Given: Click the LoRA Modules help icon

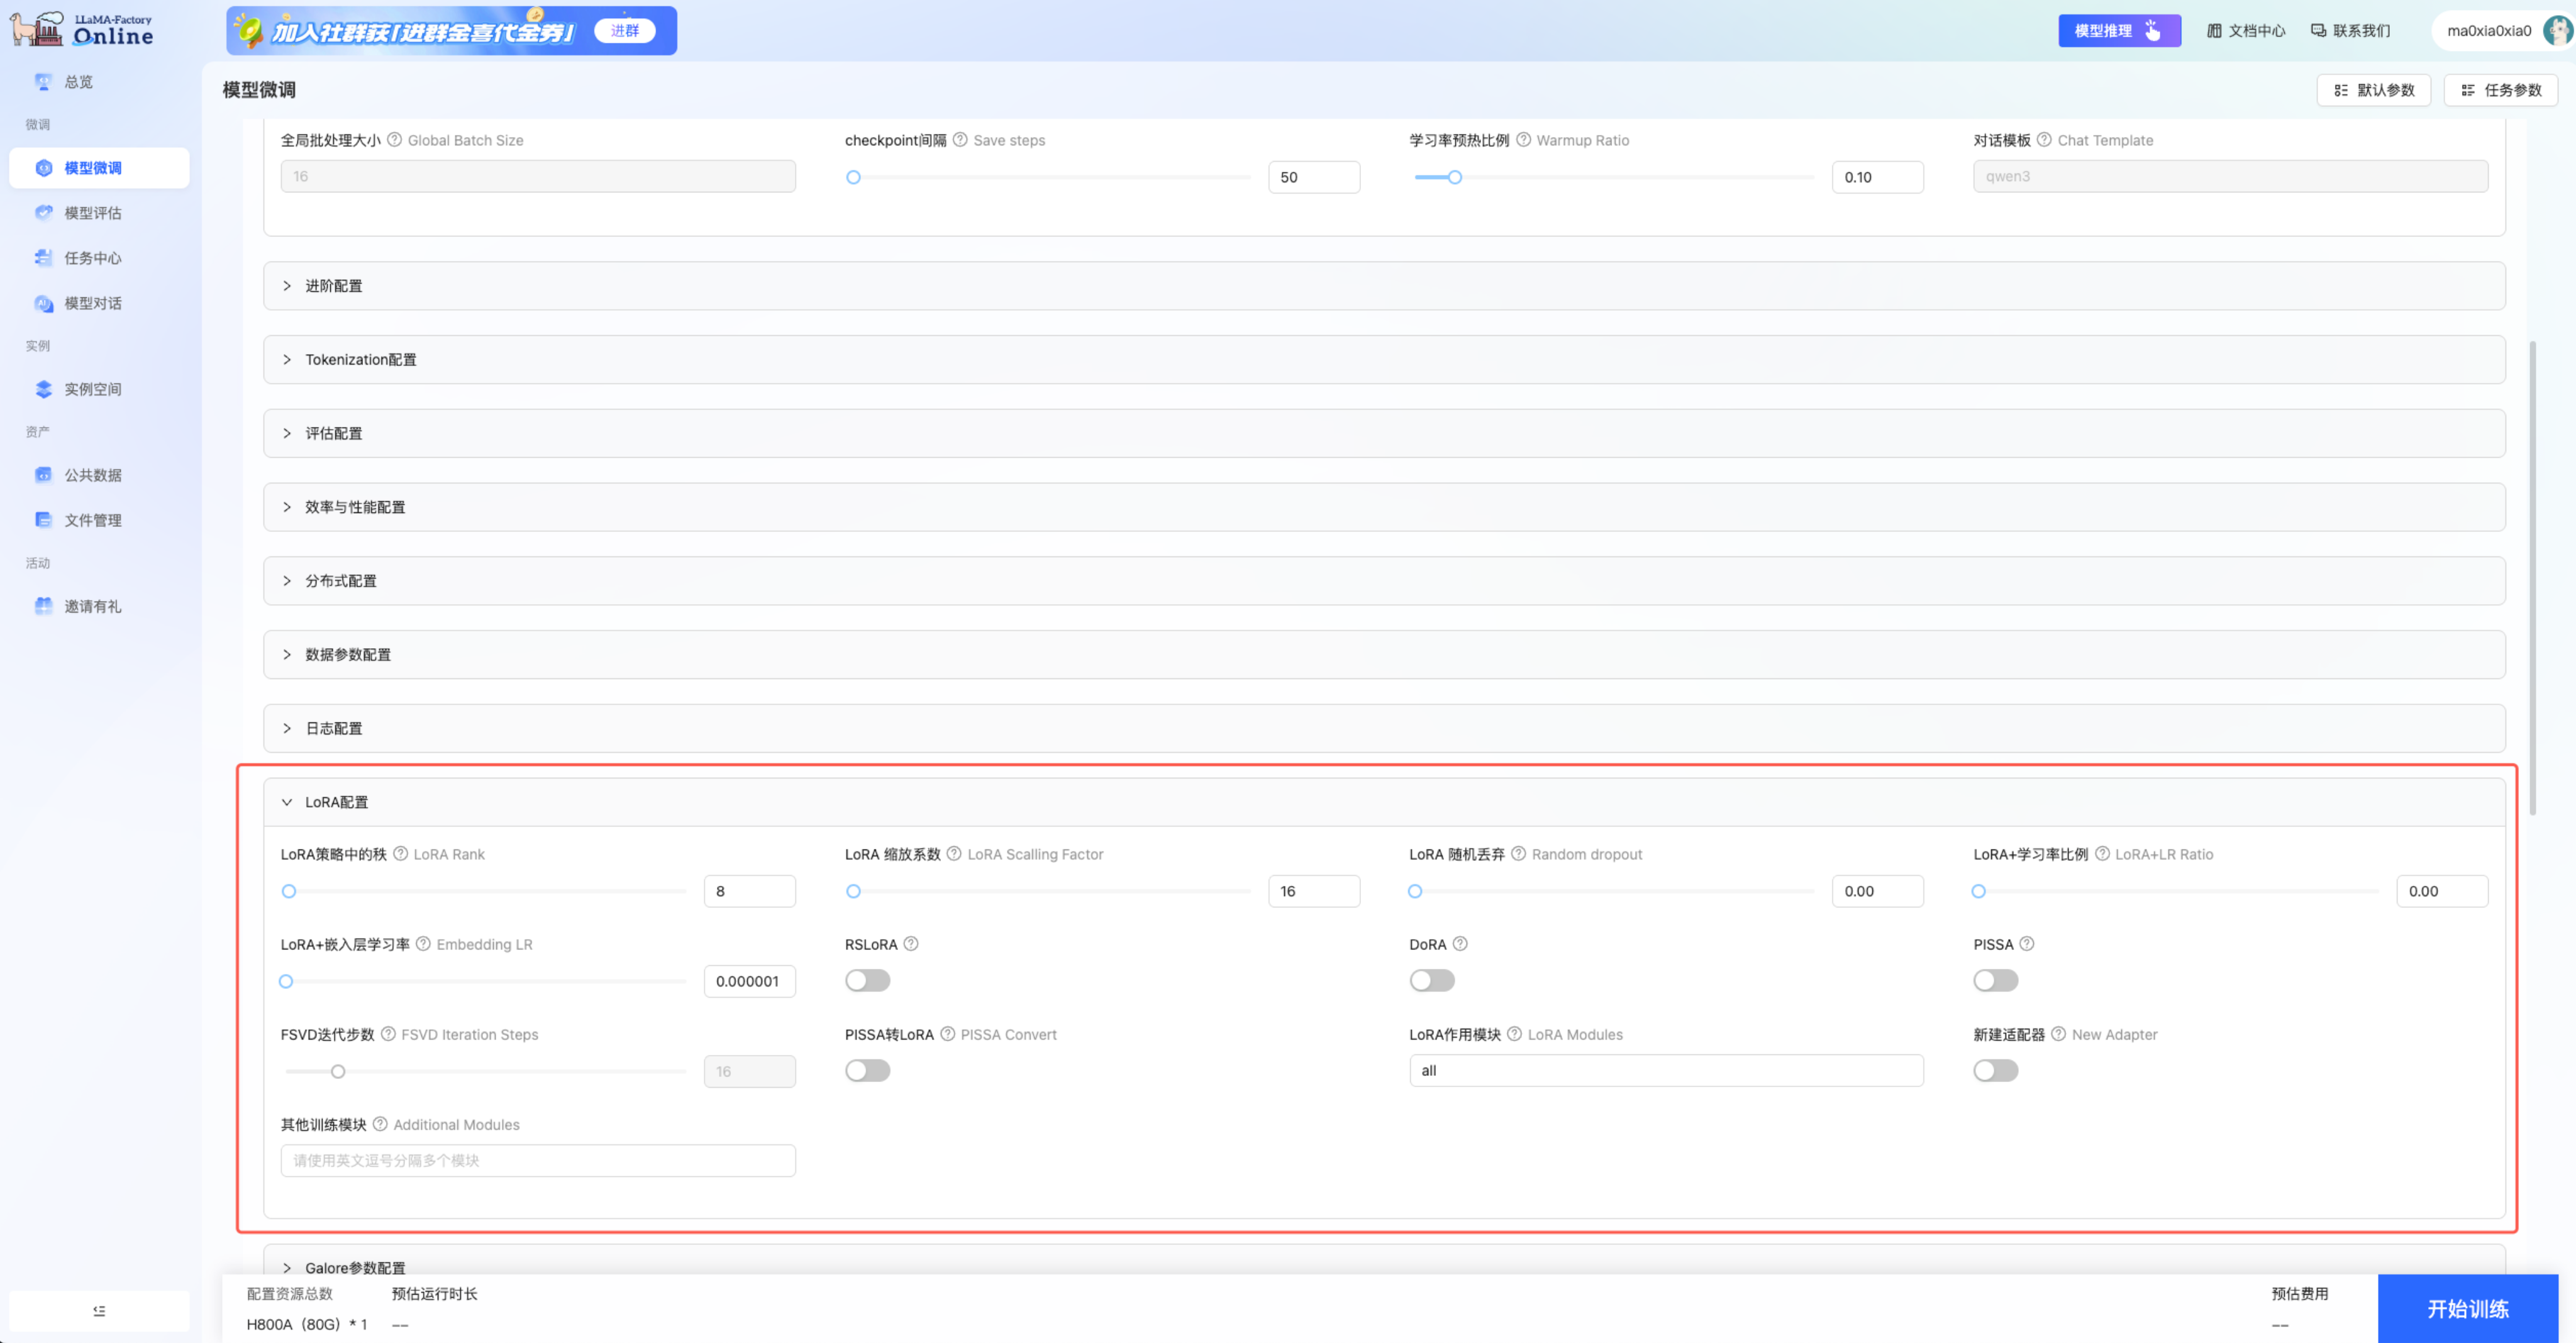Looking at the screenshot, I should [x=1514, y=1034].
